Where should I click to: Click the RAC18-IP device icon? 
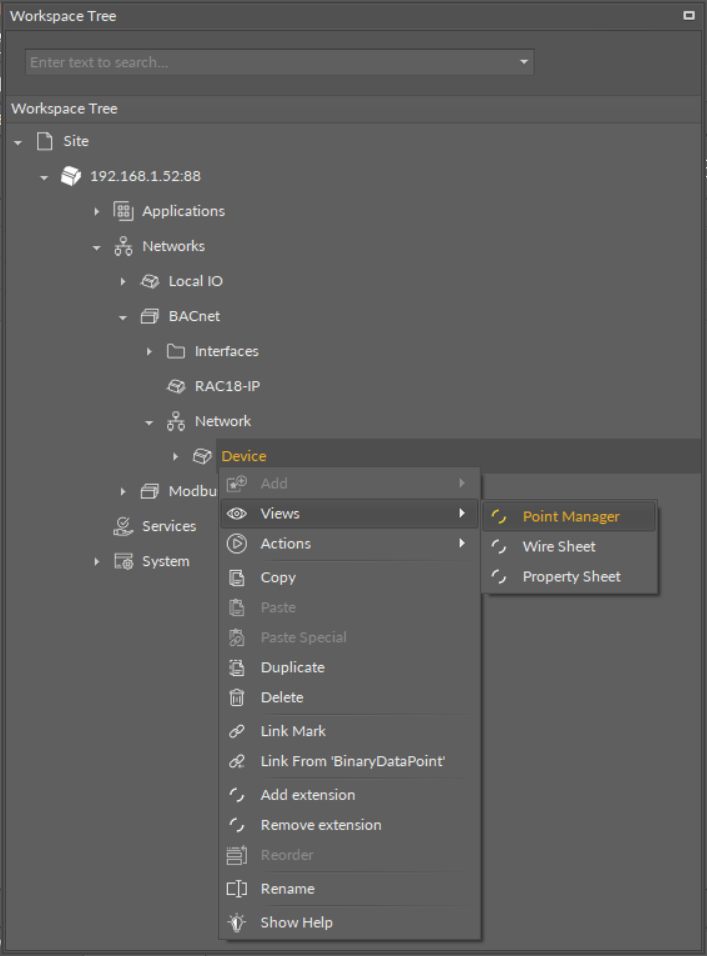(176, 386)
